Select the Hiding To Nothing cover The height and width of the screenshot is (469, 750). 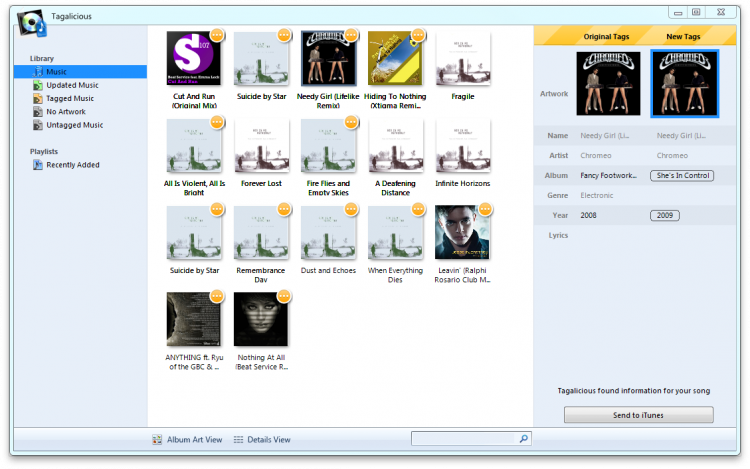pos(395,58)
